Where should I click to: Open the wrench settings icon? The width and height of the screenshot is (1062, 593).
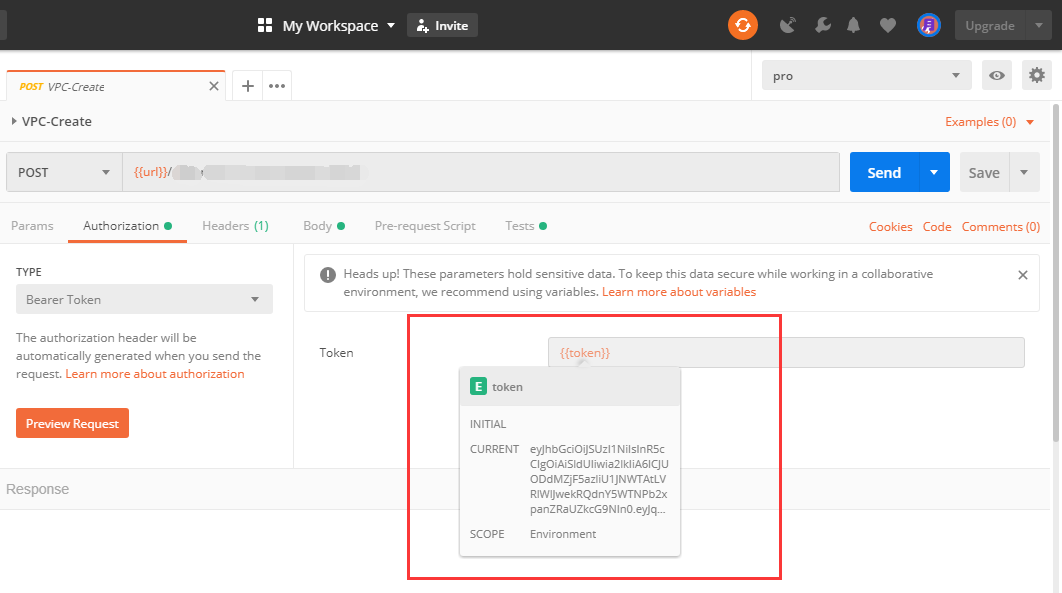822,26
